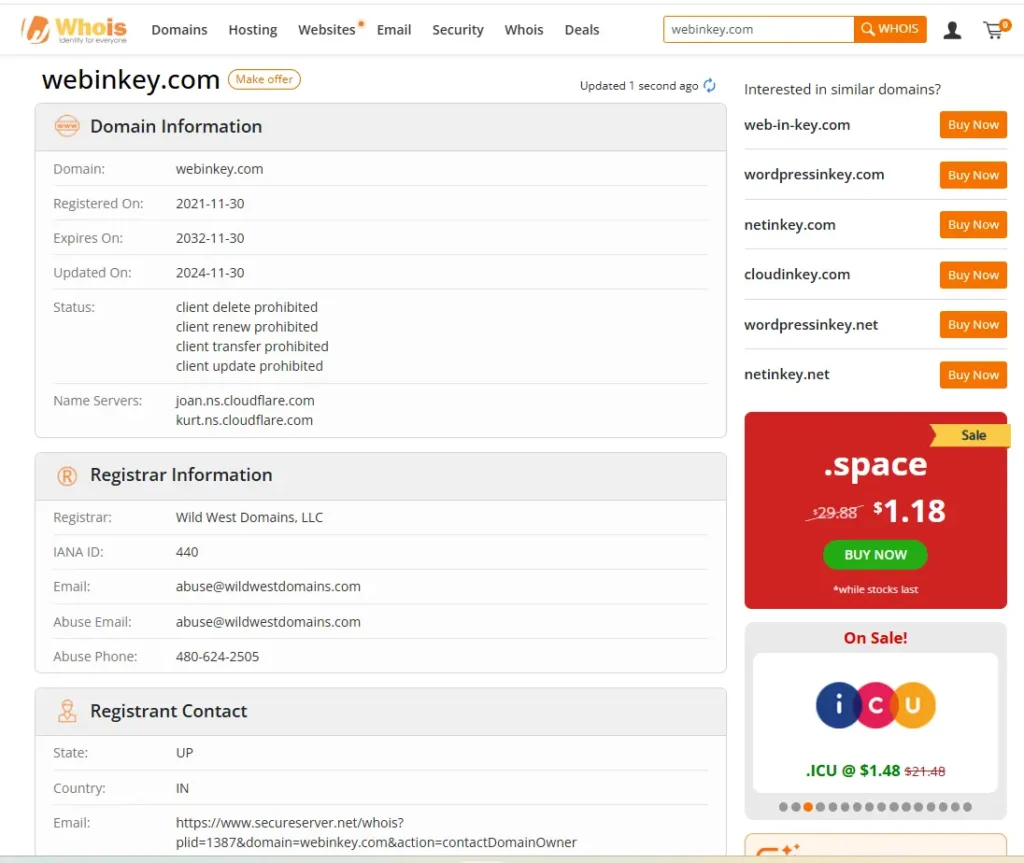
Task: Click the Registrar Information R icon
Action: point(67,476)
